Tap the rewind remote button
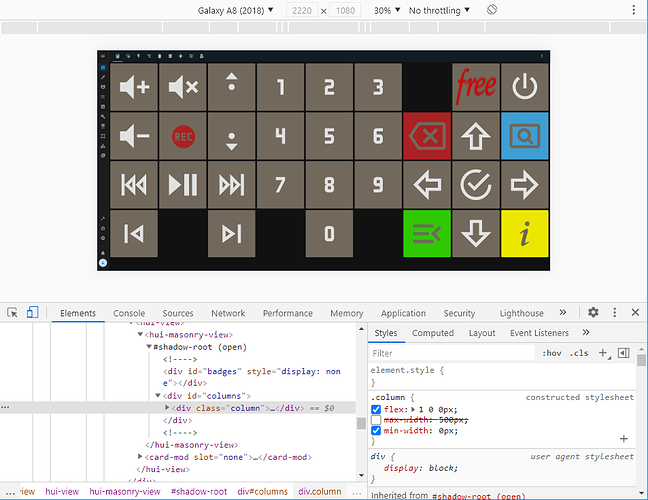 pos(134,185)
